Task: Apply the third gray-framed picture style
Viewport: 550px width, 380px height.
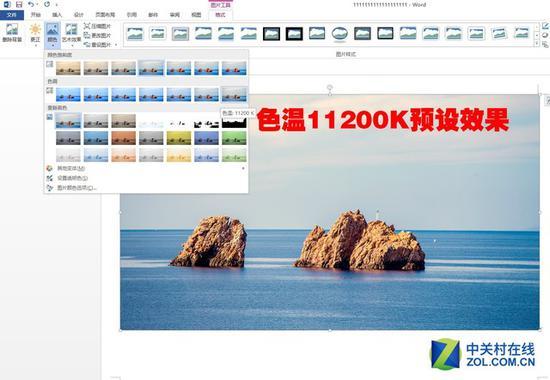Action: [x=180, y=34]
